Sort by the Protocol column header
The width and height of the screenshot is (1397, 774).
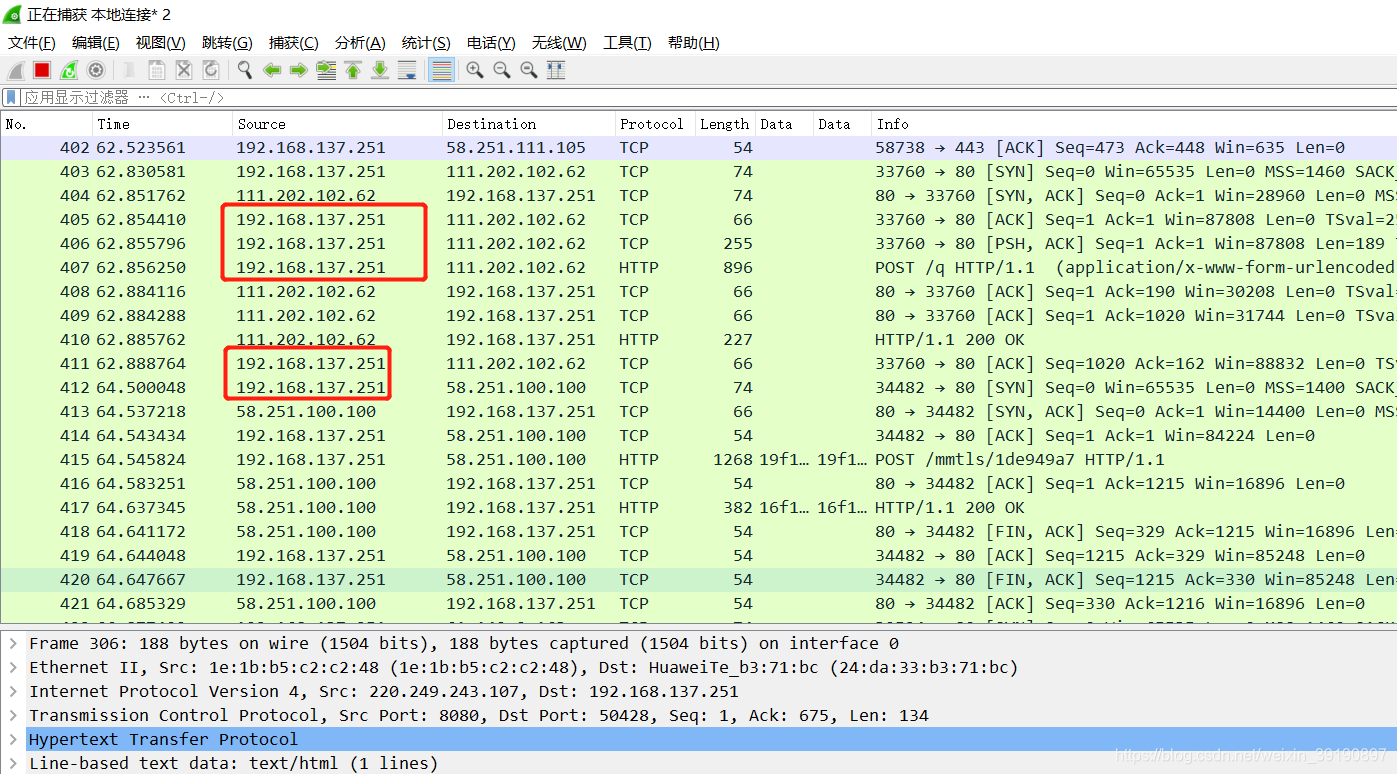click(655, 124)
